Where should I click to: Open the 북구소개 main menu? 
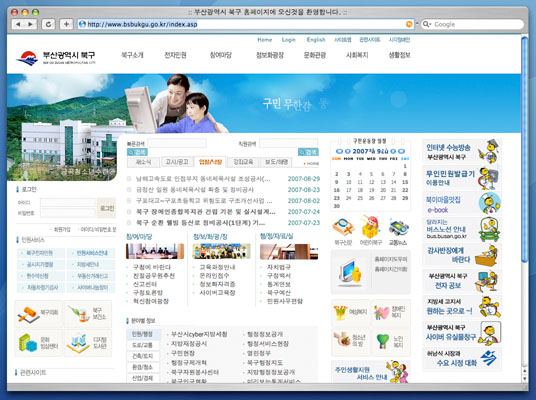click(x=132, y=55)
